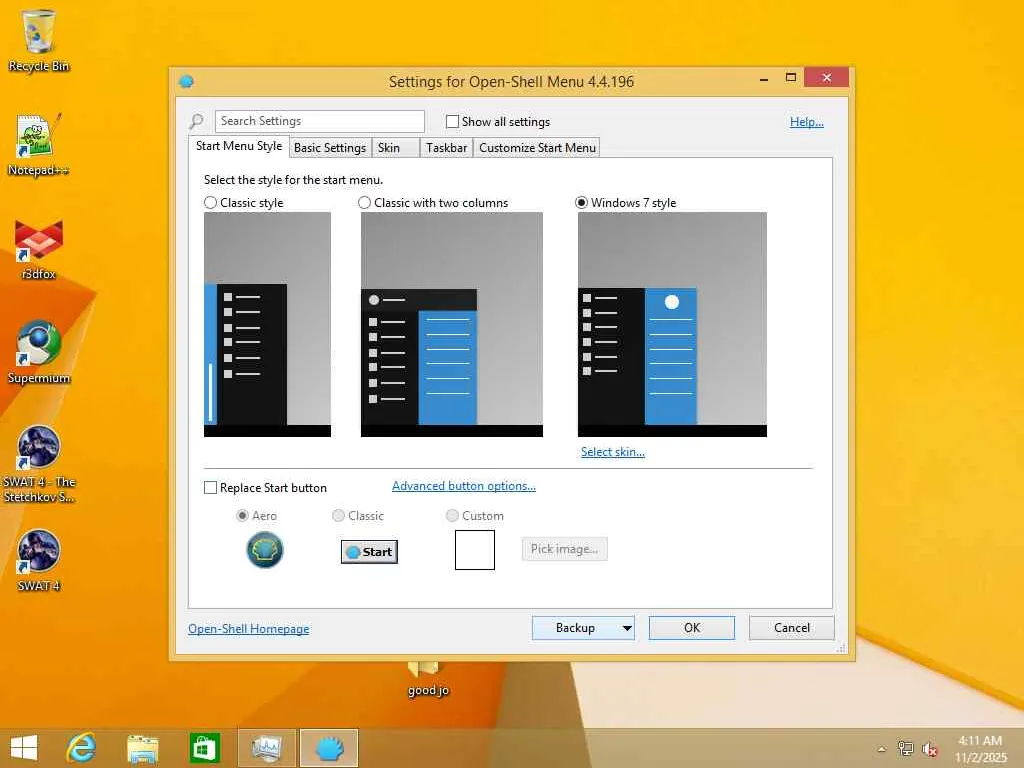
Task: Click the Windows 7 style preview thumbnail
Action: 672,325
